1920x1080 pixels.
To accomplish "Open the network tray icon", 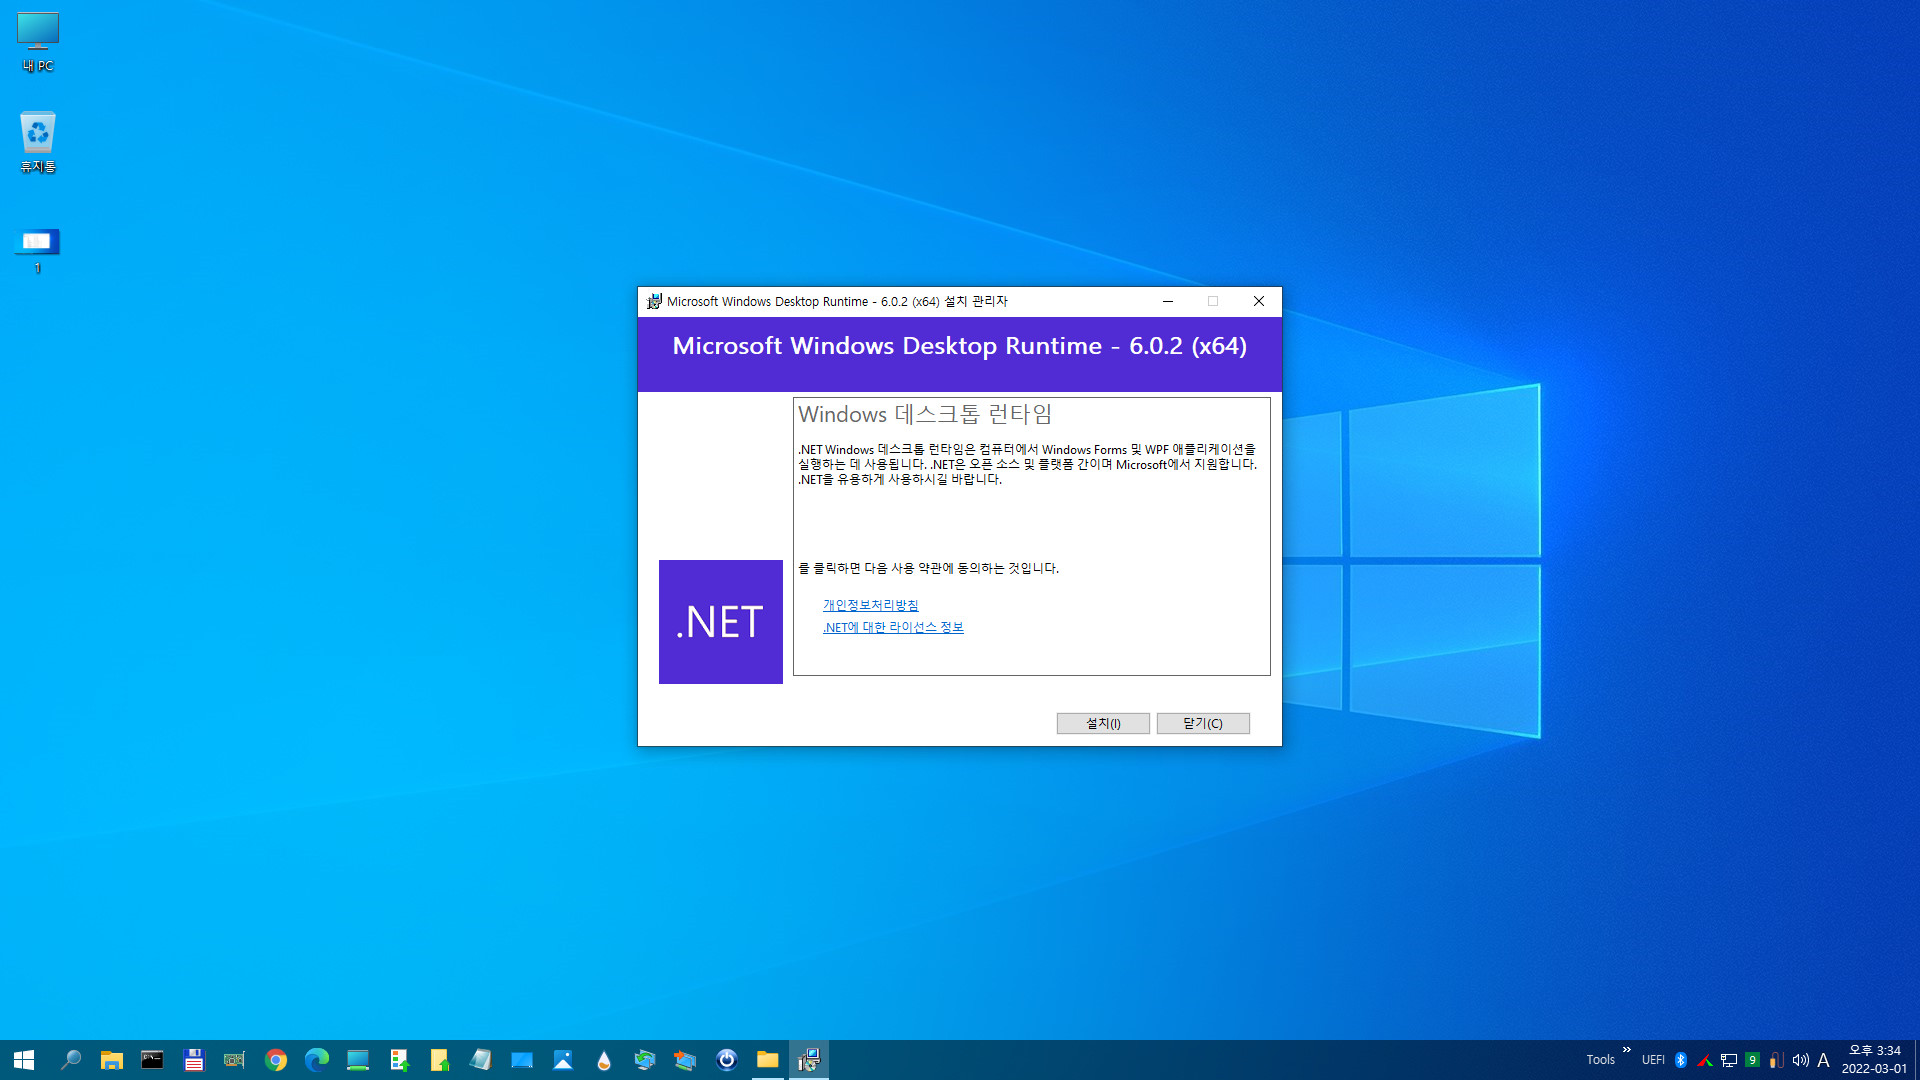I will tap(1729, 1060).
